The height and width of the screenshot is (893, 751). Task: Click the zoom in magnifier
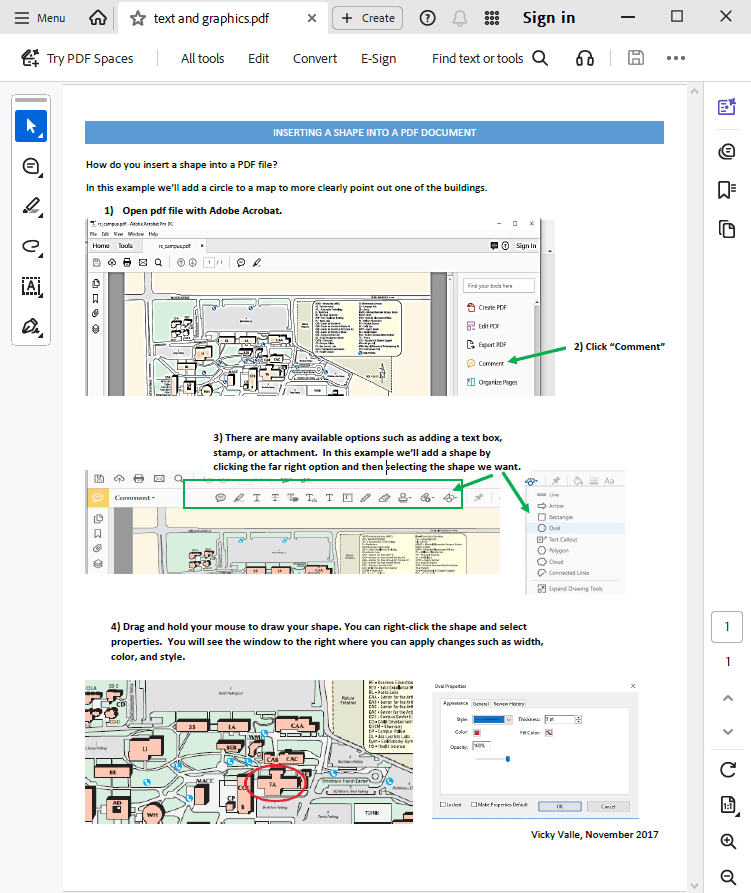[x=728, y=842]
